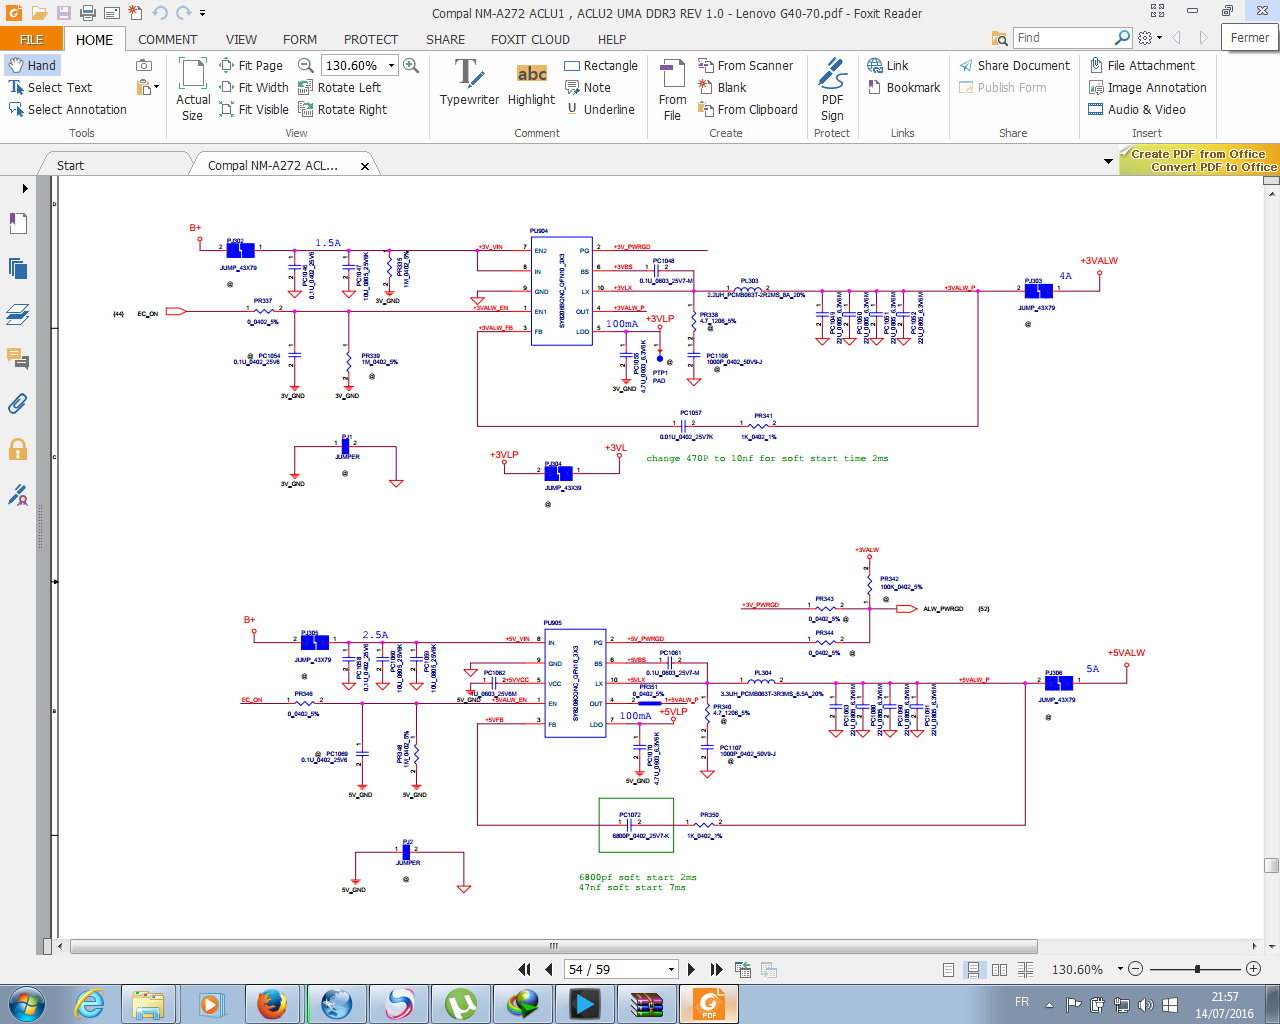Show the comments panel in the sidebar

click(x=17, y=358)
